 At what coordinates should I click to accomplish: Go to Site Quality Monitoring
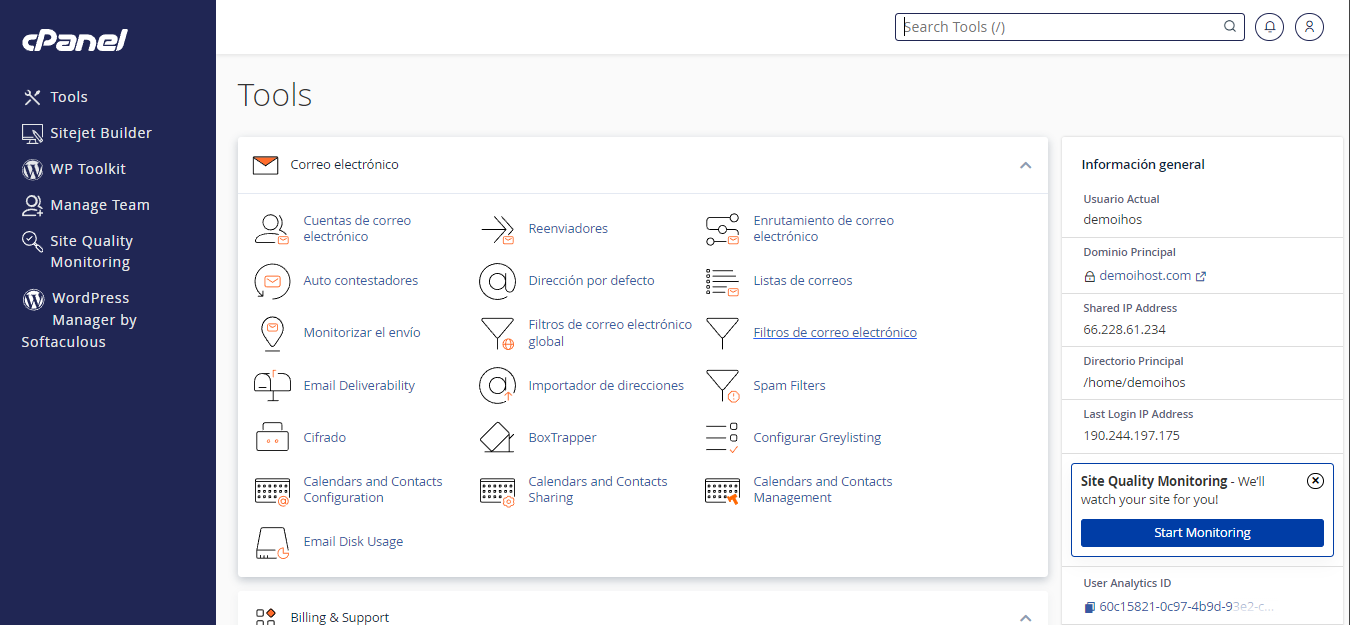(x=91, y=251)
